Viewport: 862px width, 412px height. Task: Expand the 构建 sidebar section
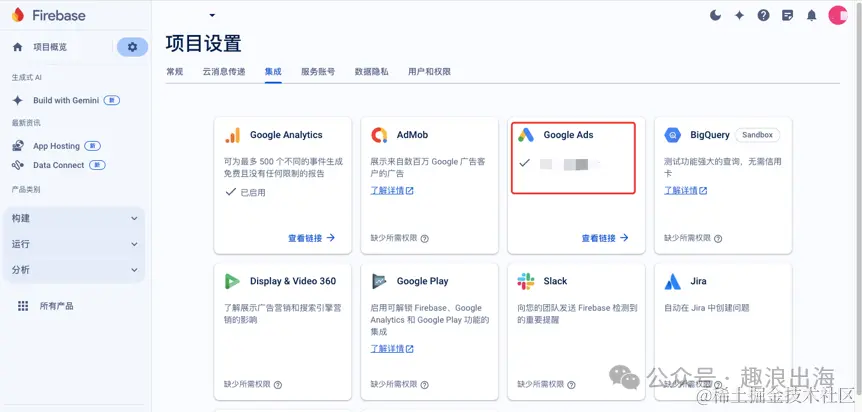tap(74, 218)
